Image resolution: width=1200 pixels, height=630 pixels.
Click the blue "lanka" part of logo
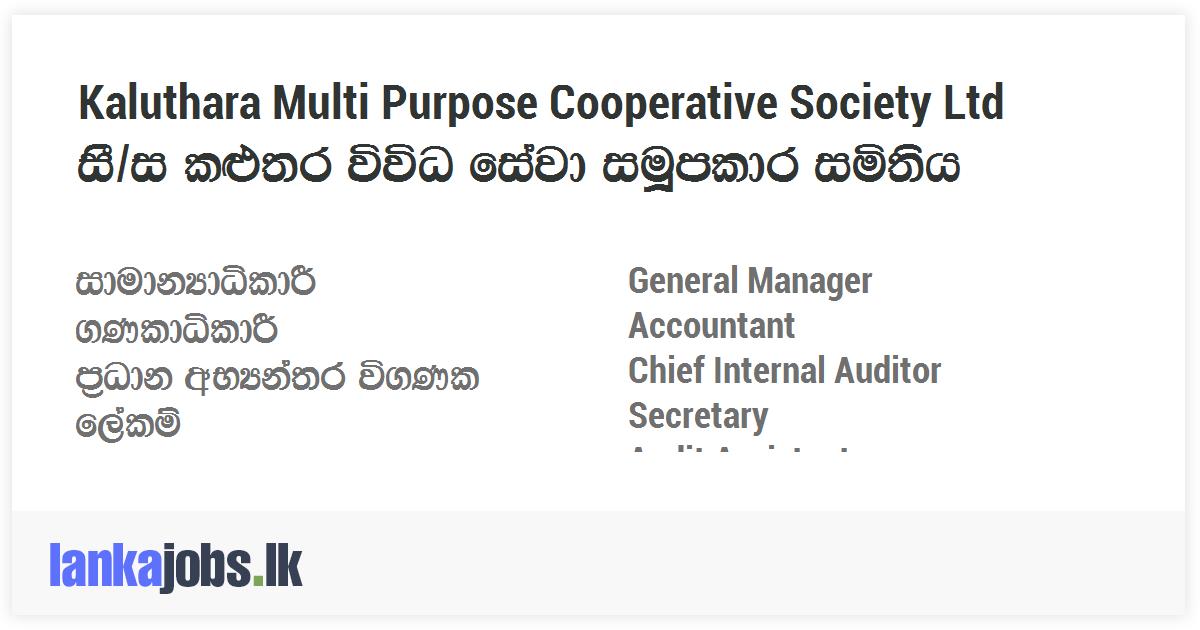[103, 568]
